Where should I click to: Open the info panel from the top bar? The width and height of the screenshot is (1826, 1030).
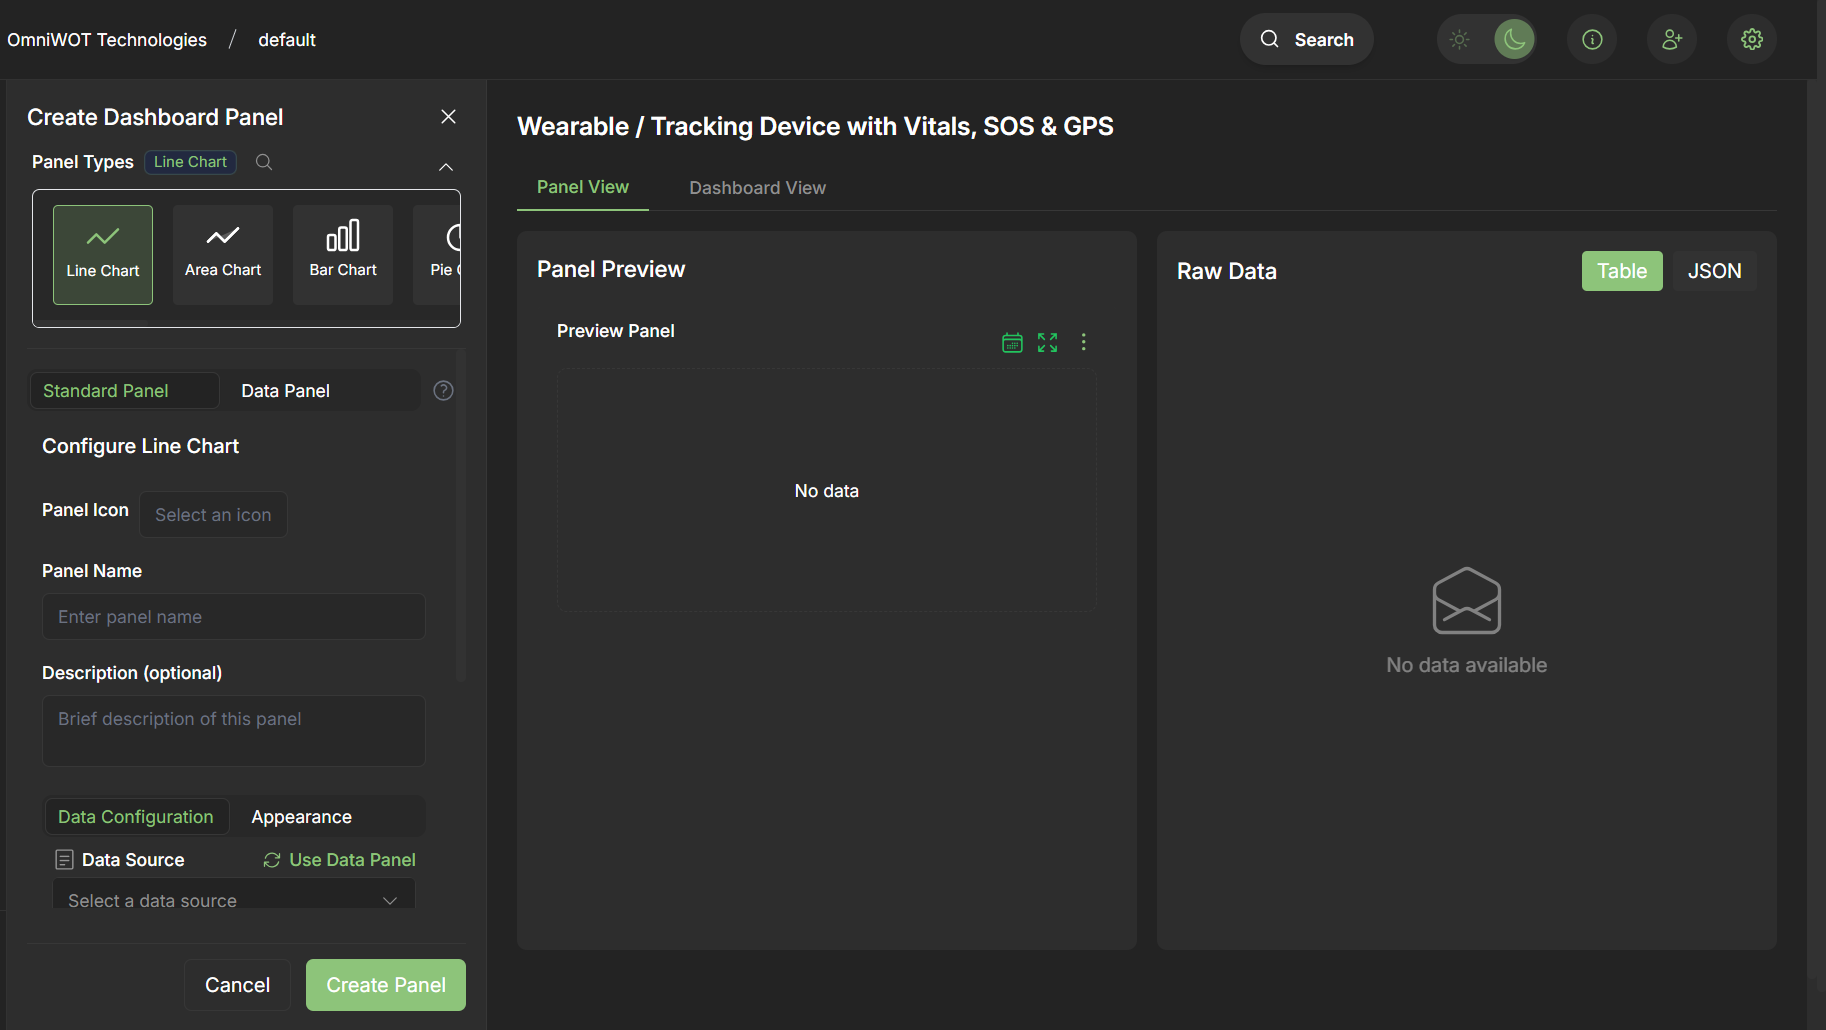(x=1591, y=39)
